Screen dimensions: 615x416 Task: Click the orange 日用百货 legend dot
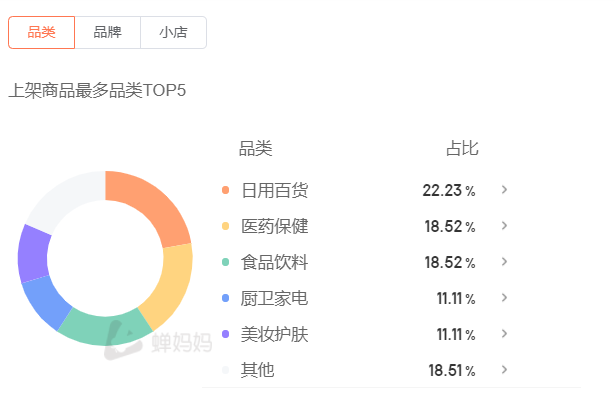[225, 190]
